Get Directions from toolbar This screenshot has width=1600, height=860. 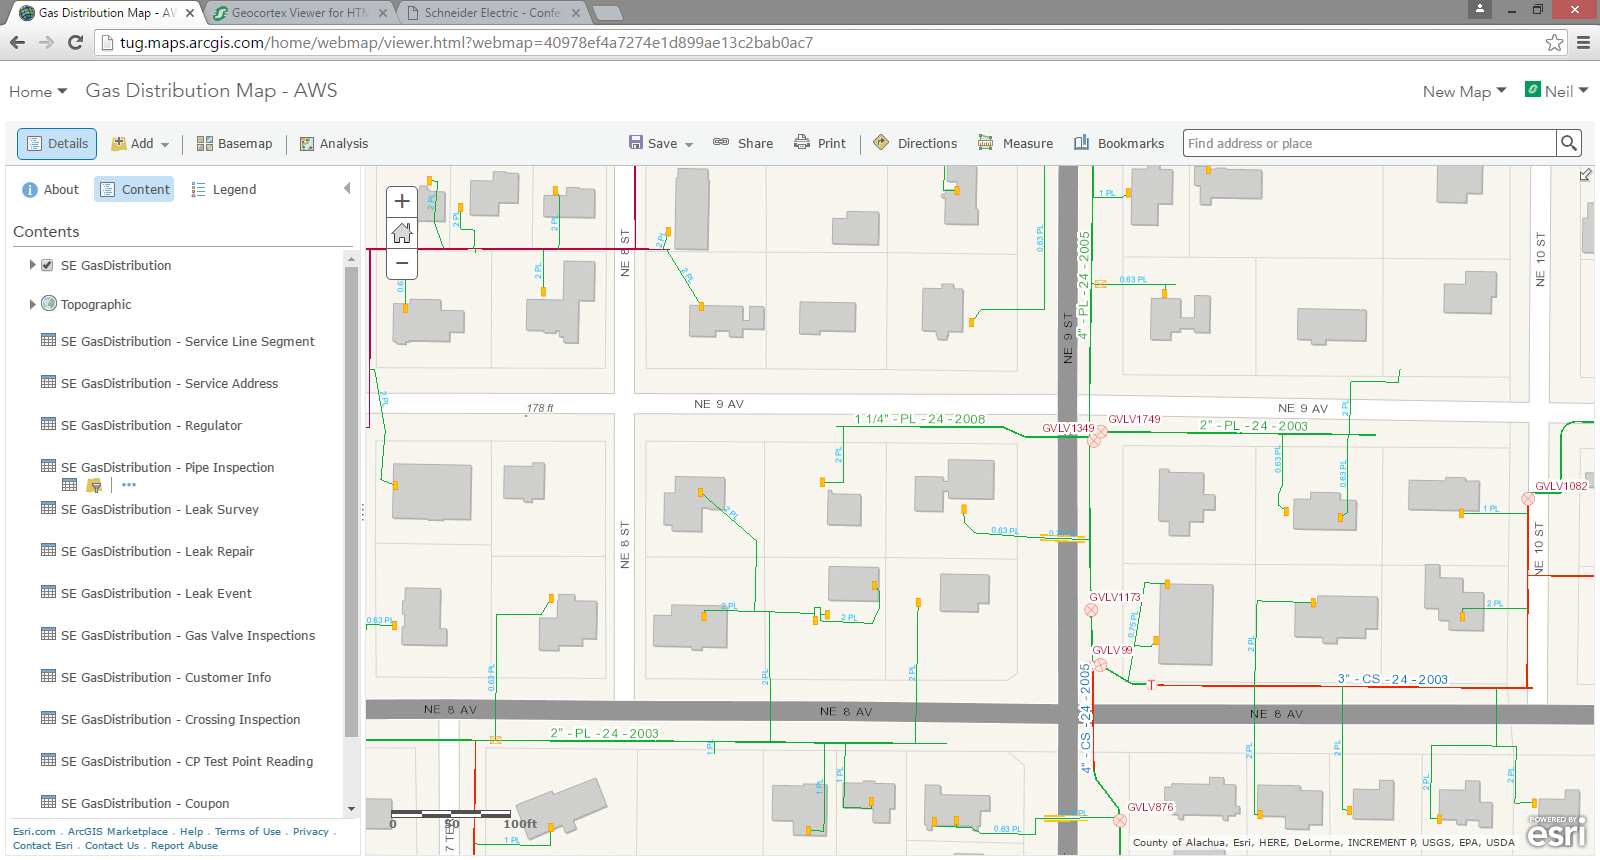915,144
